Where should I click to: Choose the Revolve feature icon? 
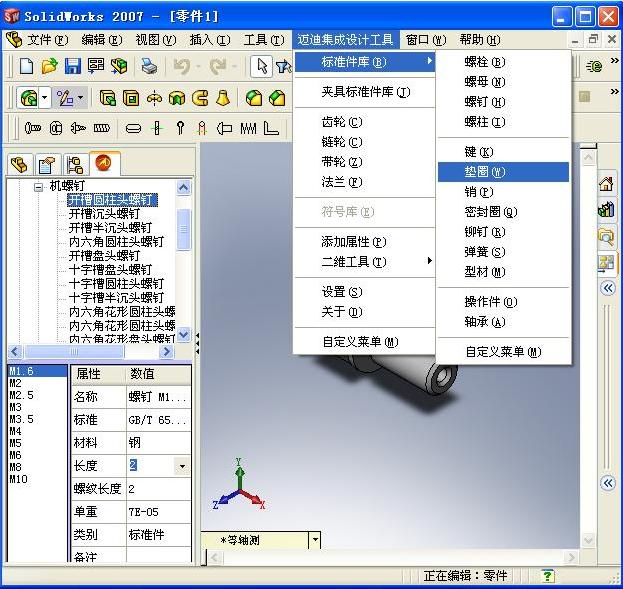pyautogui.click(x=154, y=98)
